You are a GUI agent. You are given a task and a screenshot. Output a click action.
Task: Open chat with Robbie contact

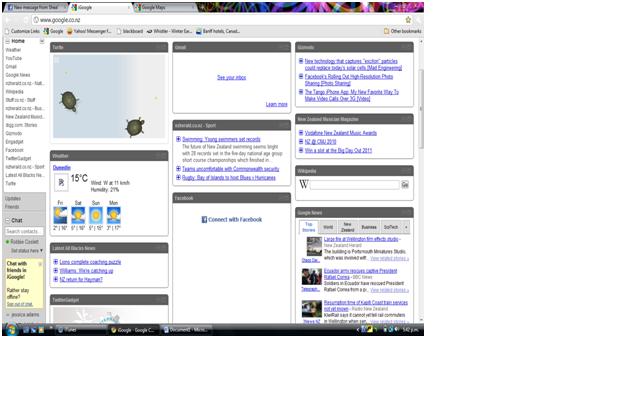pyautogui.click(x=24, y=242)
